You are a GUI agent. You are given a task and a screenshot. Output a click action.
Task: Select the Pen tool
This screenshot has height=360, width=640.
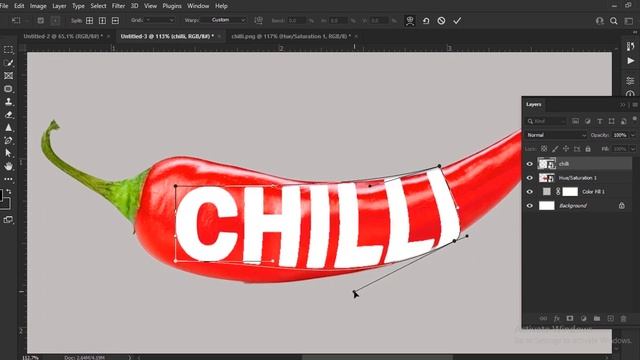(x=8, y=140)
